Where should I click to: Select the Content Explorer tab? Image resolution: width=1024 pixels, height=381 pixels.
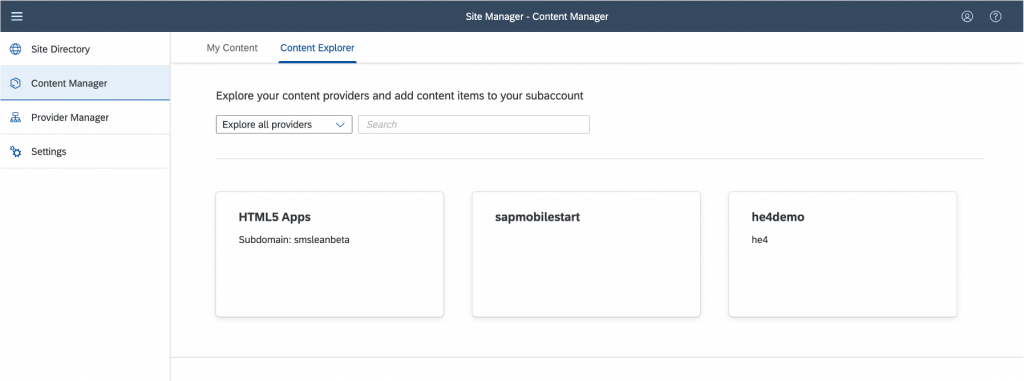(x=317, y=48)
